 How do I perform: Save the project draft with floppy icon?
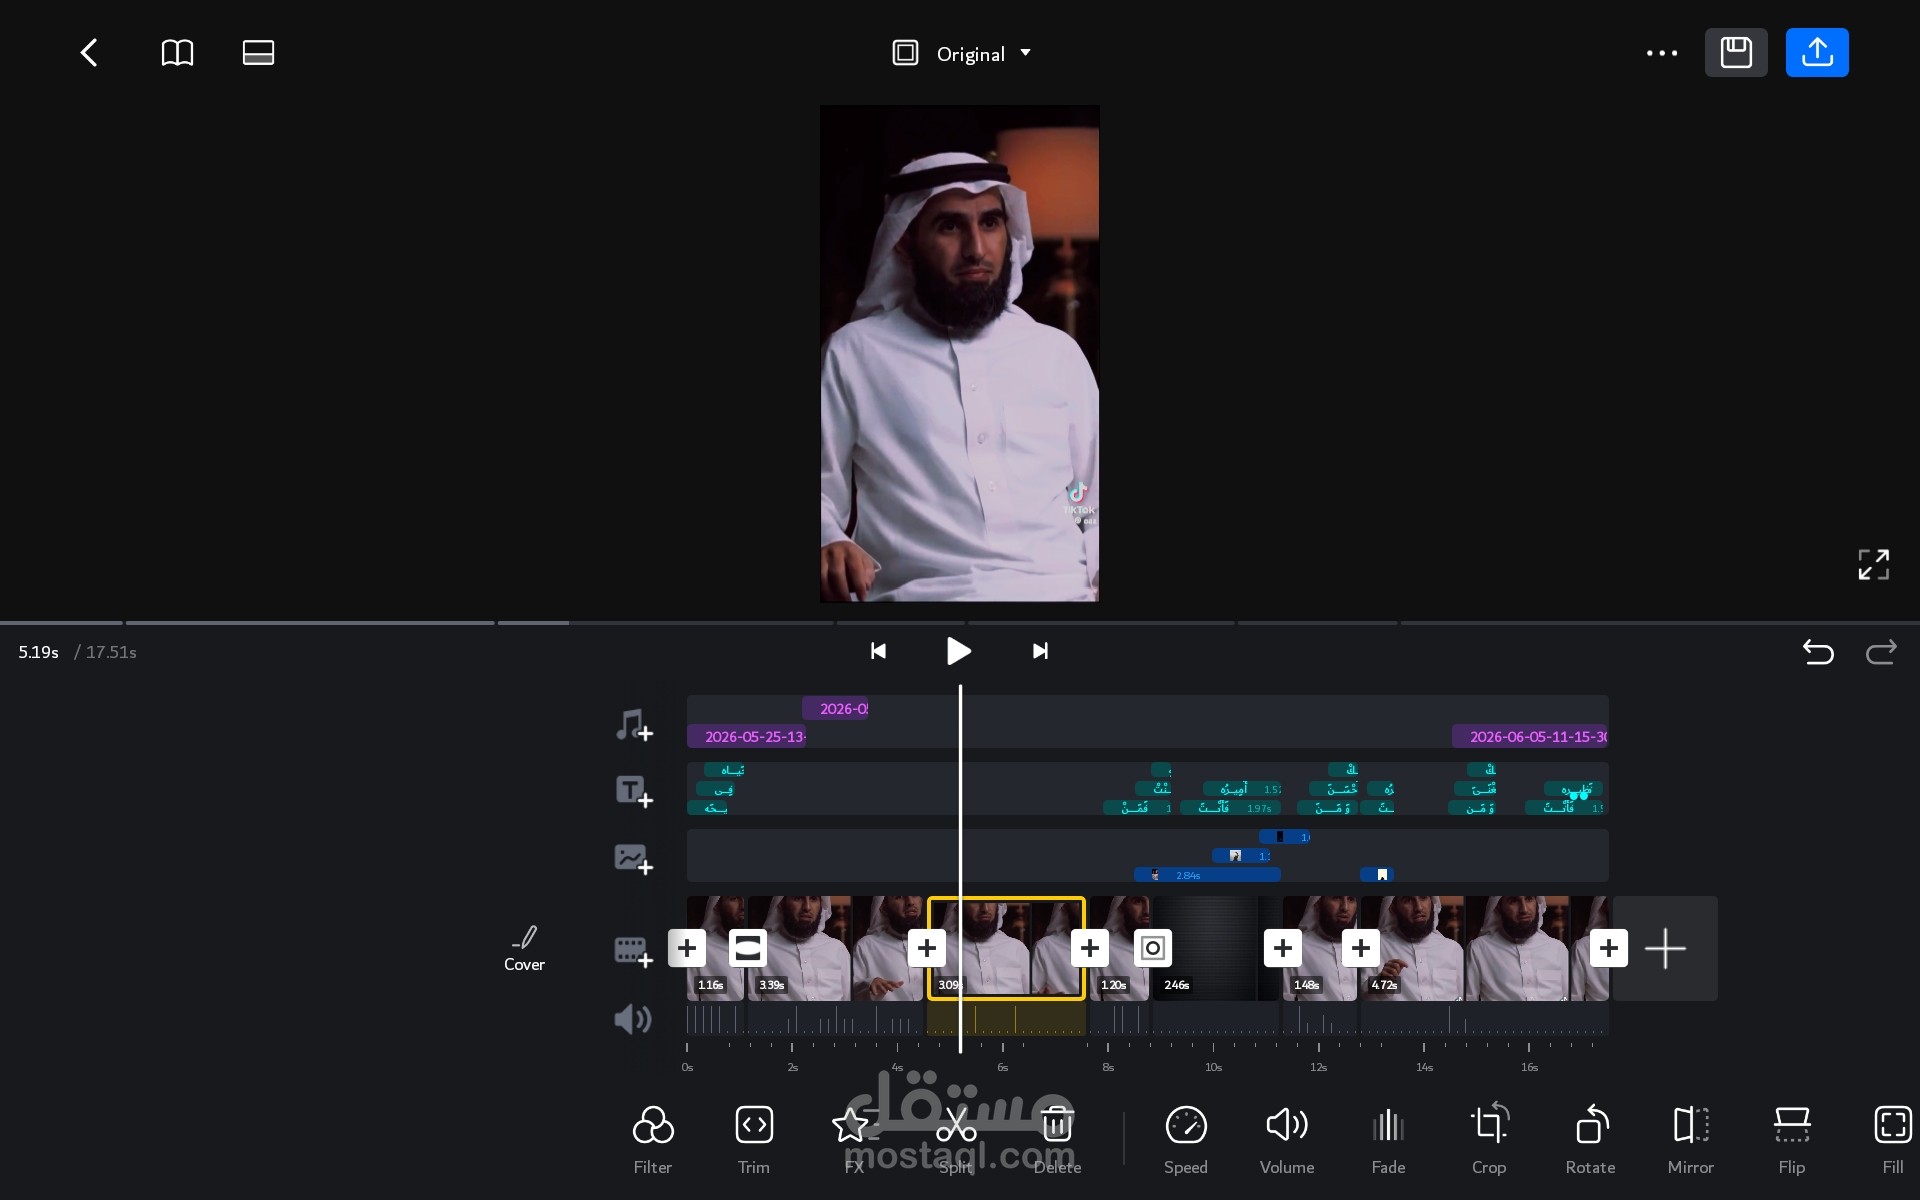tap(1736, 52)
